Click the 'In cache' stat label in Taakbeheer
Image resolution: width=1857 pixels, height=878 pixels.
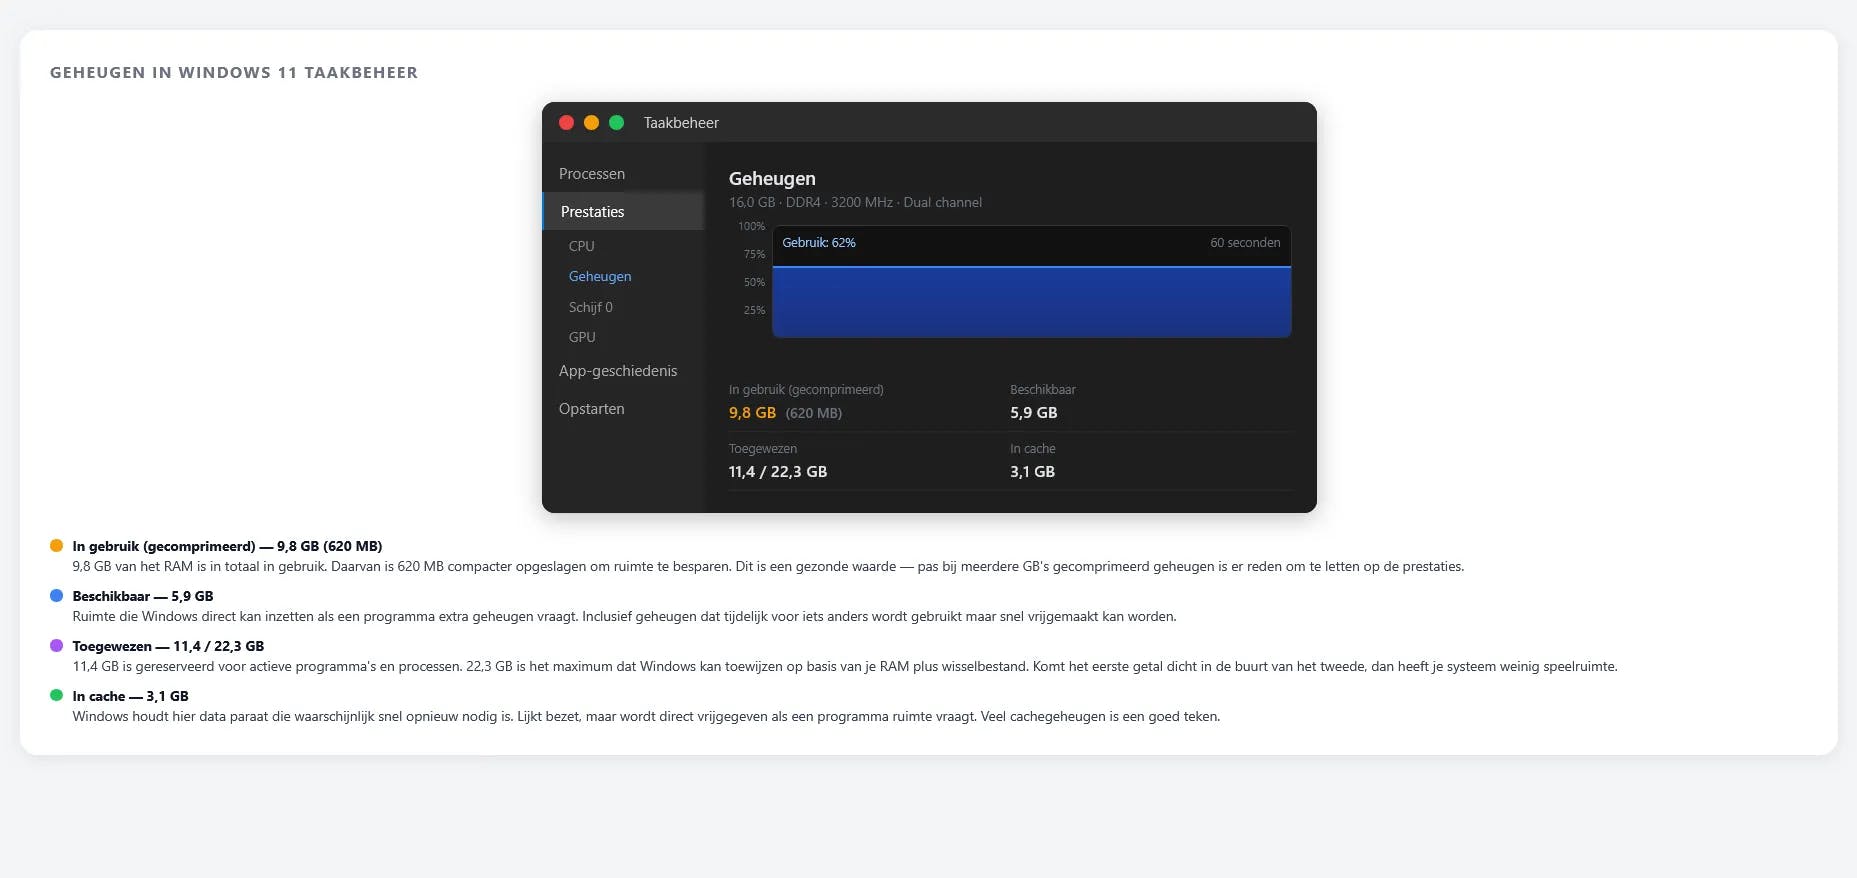pos(1033,449)
